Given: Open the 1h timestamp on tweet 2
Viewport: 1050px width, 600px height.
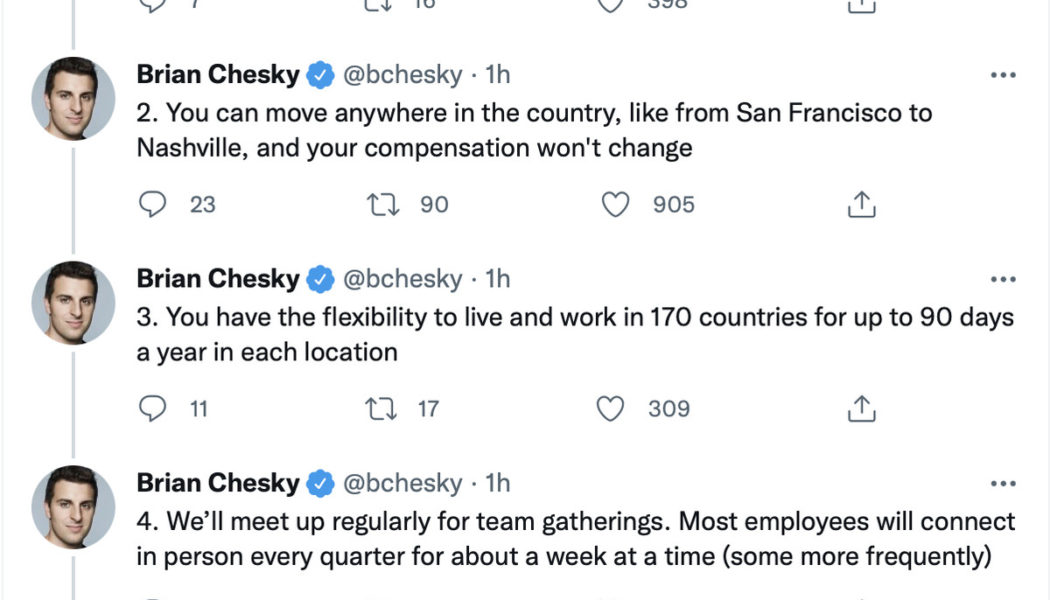Looking at the screenshot, I should (x=497, y=75).
